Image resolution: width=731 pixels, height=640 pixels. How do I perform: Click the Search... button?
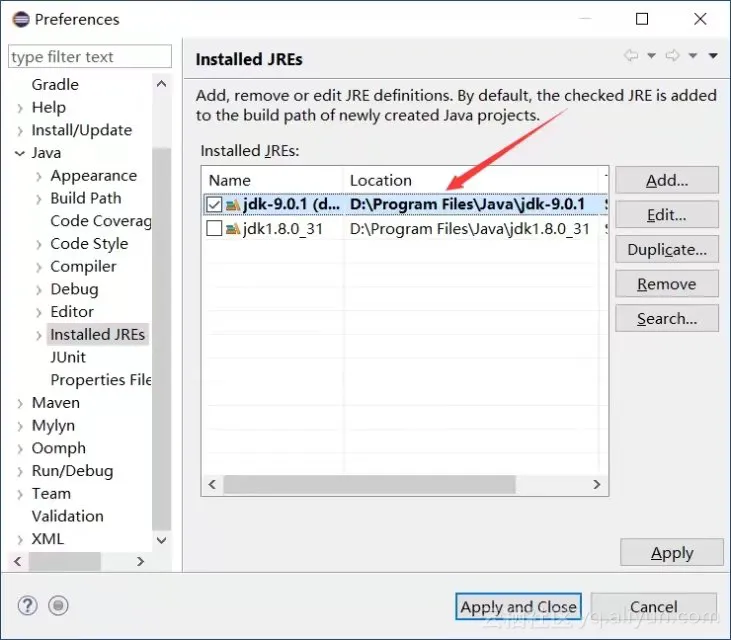(x=667, y=318)
